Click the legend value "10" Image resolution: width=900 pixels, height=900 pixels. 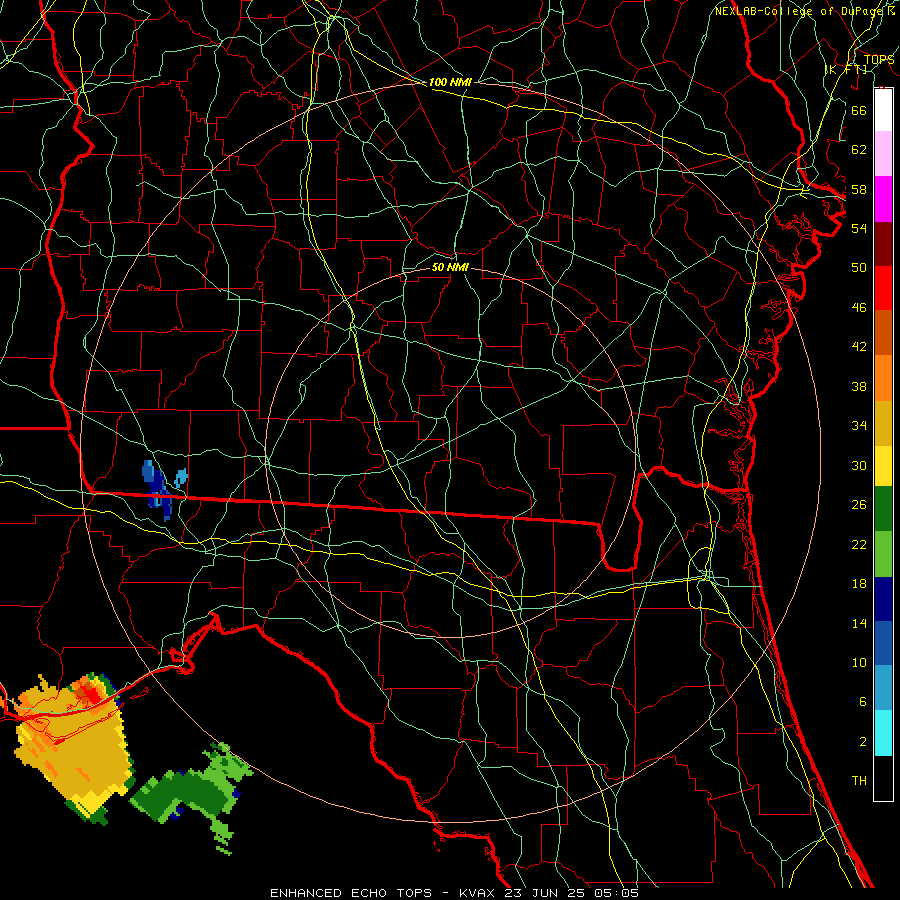(859, 663)
